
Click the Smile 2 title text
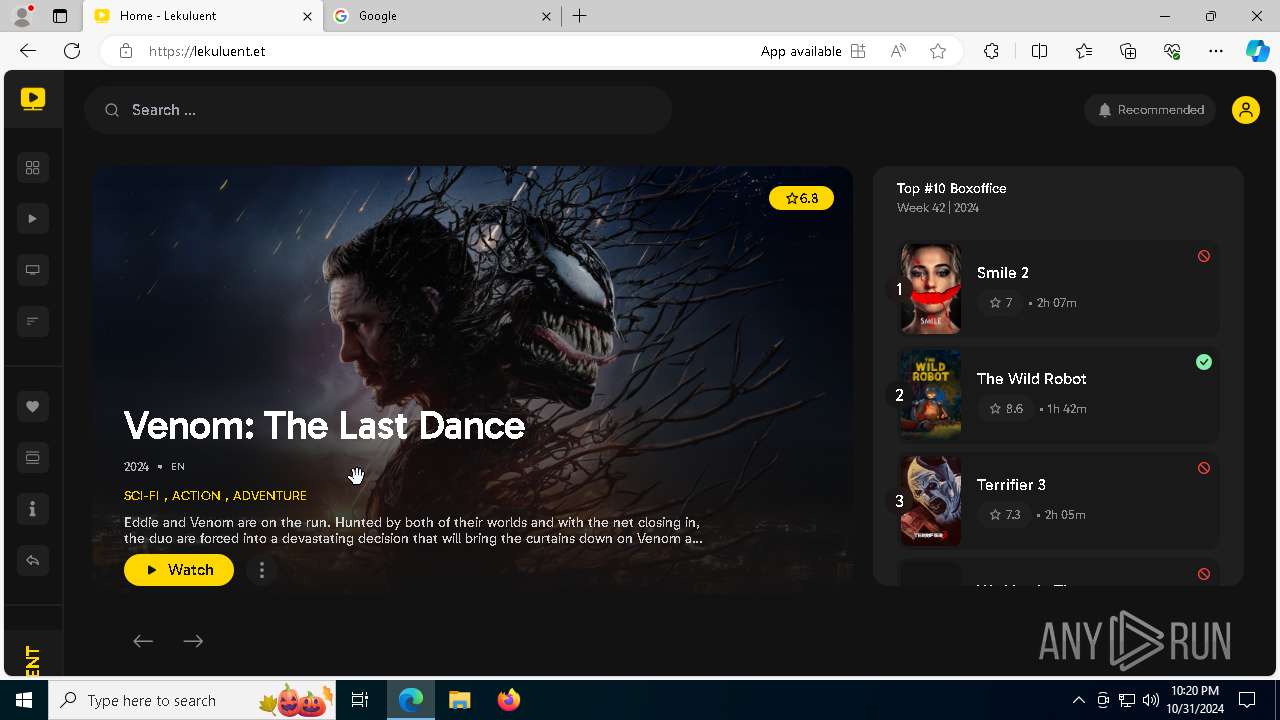[1003, 273]
